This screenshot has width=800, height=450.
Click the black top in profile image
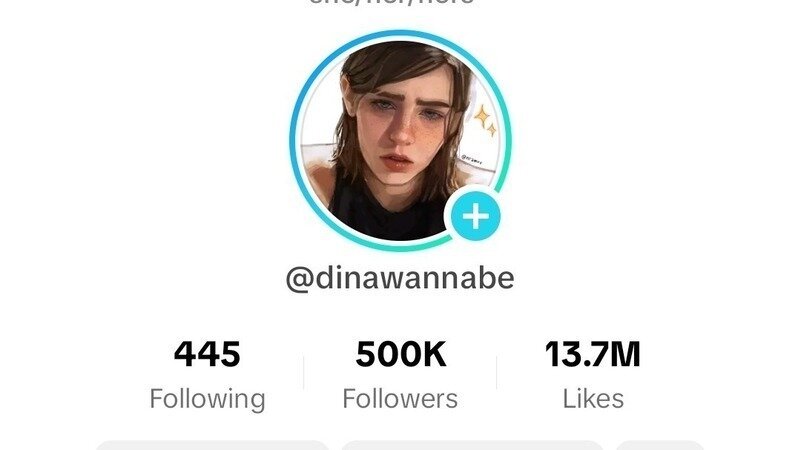[388, 212]
